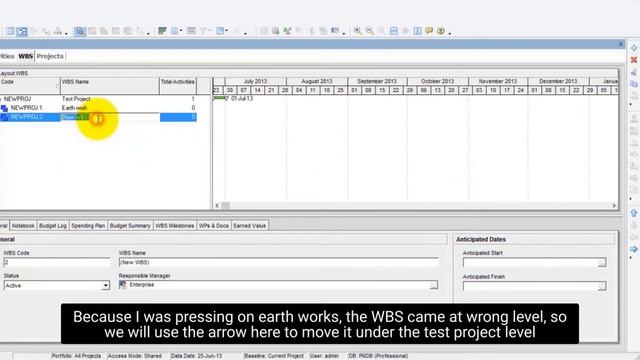This screenshot has width=640, height=360.
Task: Click the blue columns-pane icon before the speech bubble
Action: pyautogui.click(x=417, y=31)
